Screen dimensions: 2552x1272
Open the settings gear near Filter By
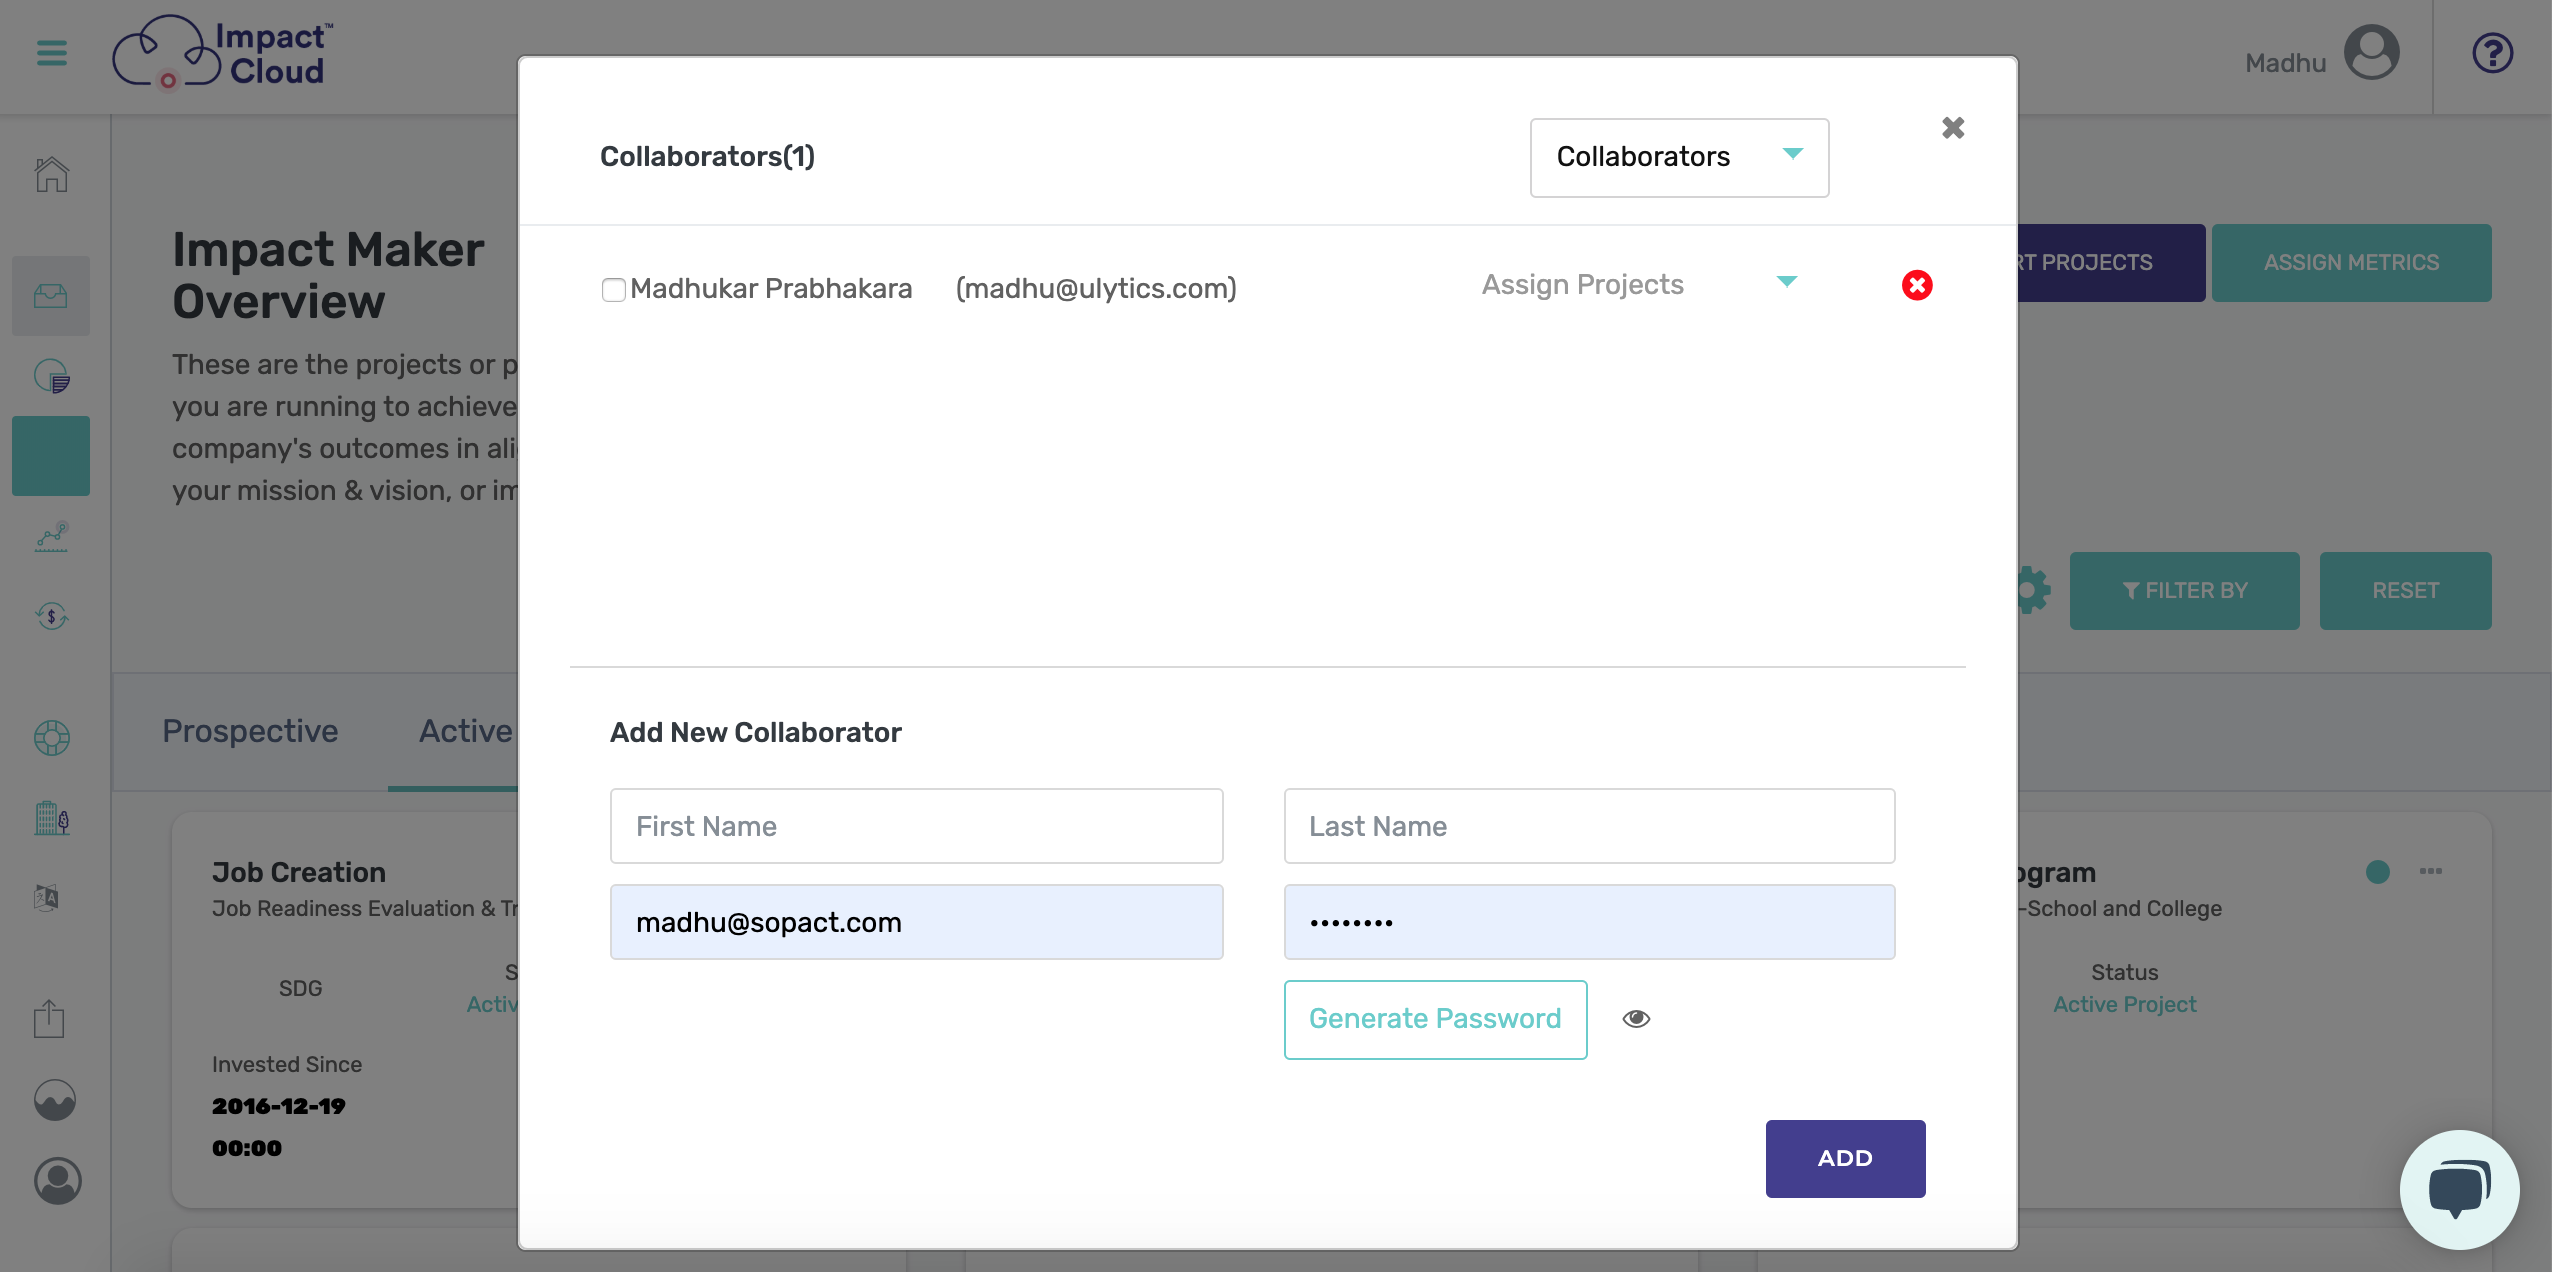pyautogui.click(x=2034, y=591)
